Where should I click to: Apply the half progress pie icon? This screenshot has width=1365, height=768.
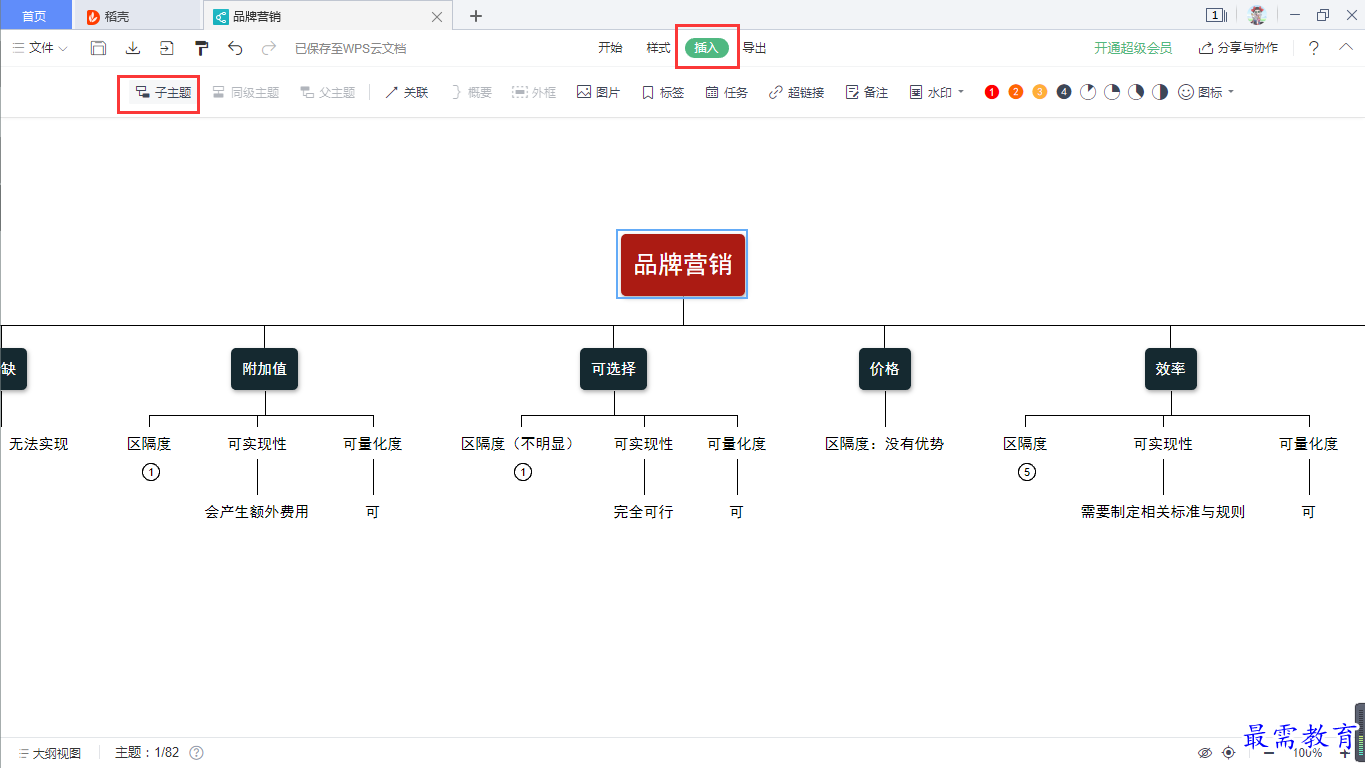pyautogui.click(x=1160, y=92)
